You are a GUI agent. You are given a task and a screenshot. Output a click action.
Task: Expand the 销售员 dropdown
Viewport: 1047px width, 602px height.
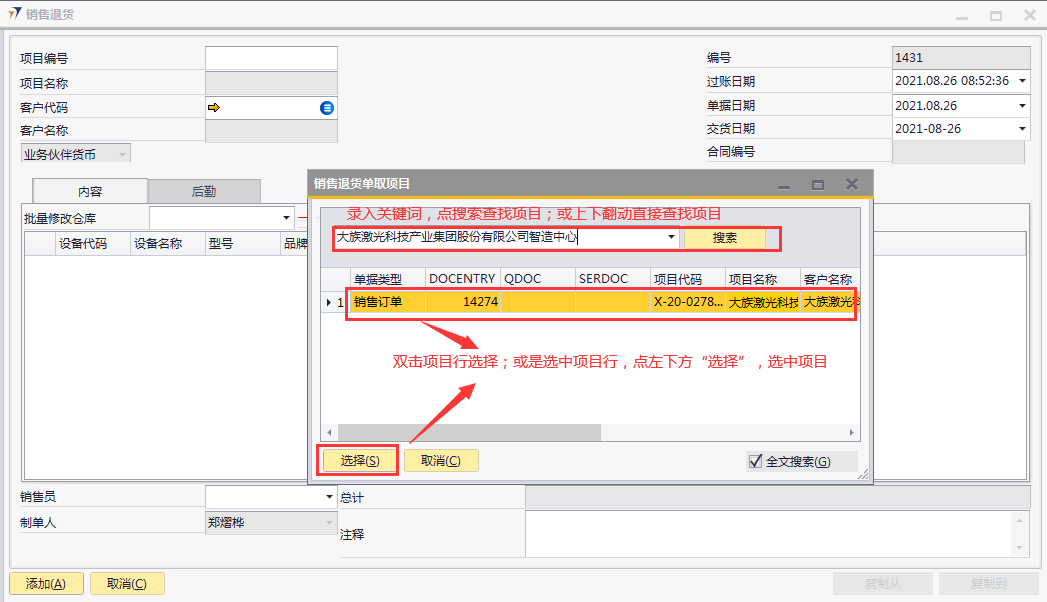(330, 496)
